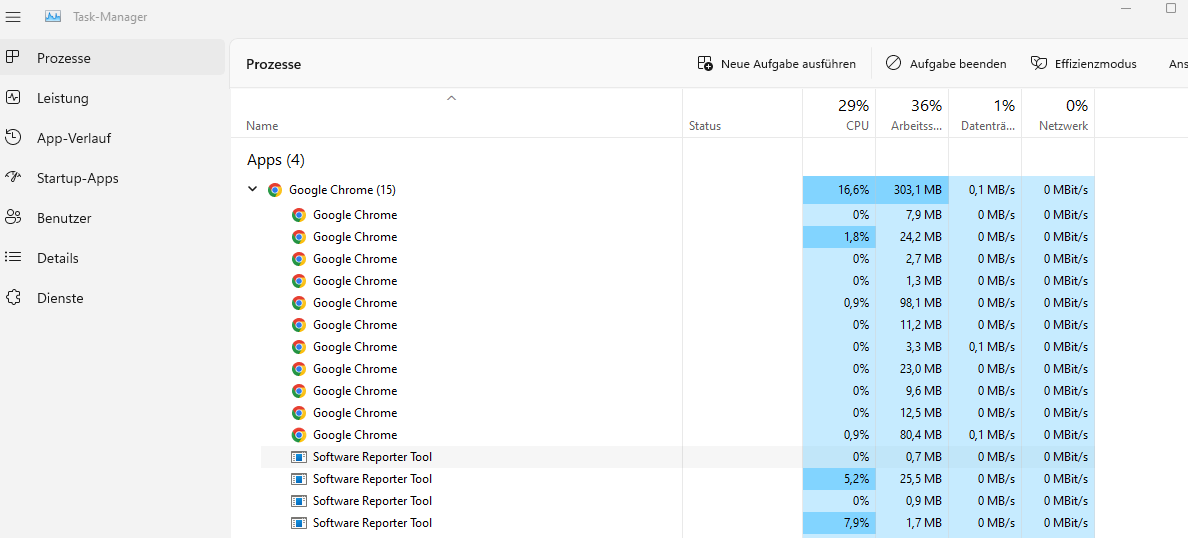Sort processes by CPU column
1188x538 pixels.
pos(839,113)
